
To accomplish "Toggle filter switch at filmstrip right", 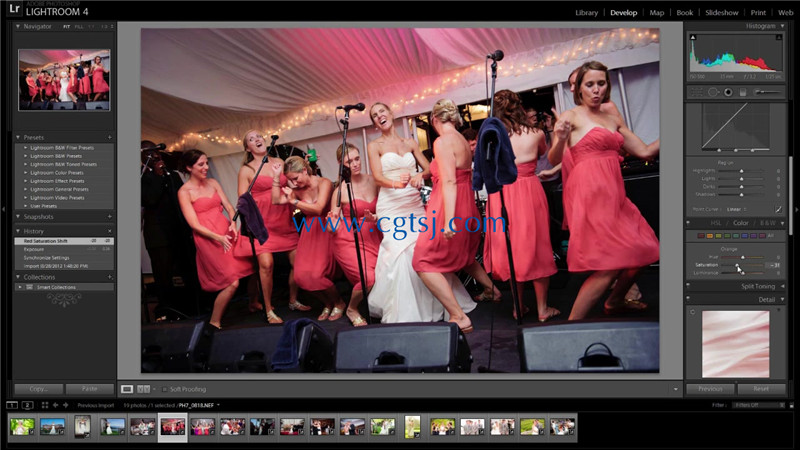I will tap(791, 405).
